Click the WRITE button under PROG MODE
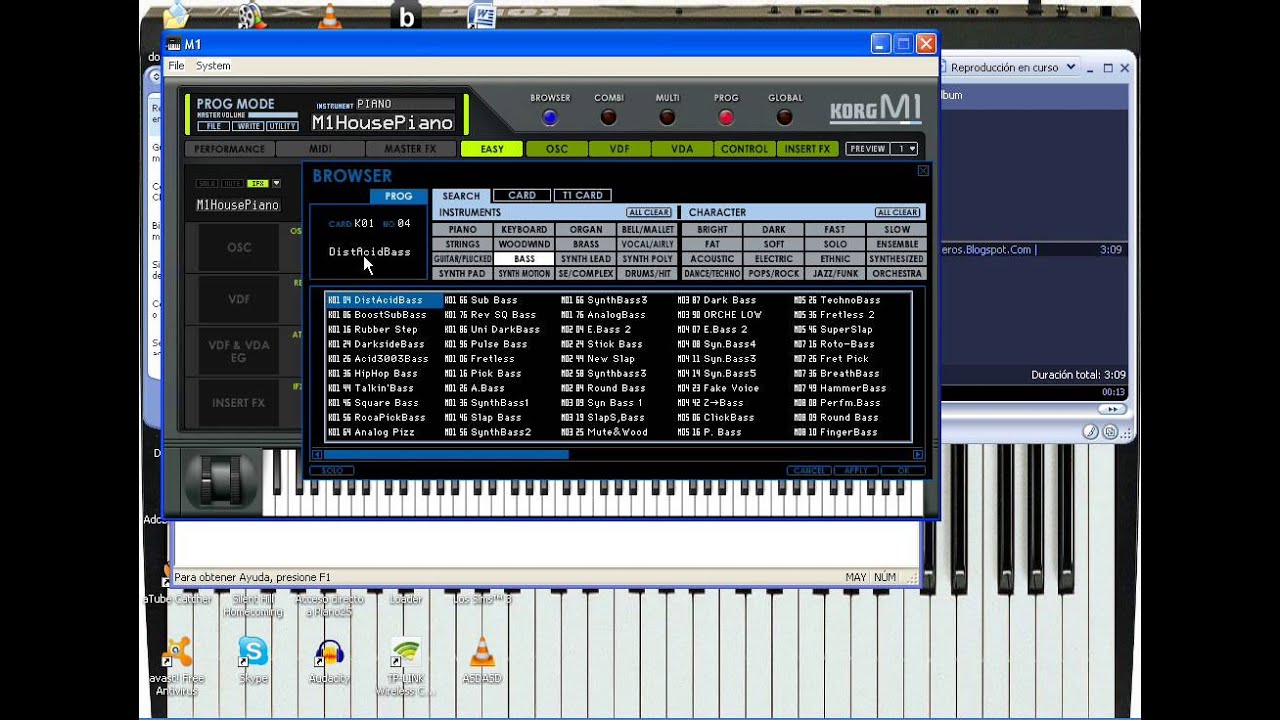This screenshot has width=1280, height=720. click(x=247, y=127)
